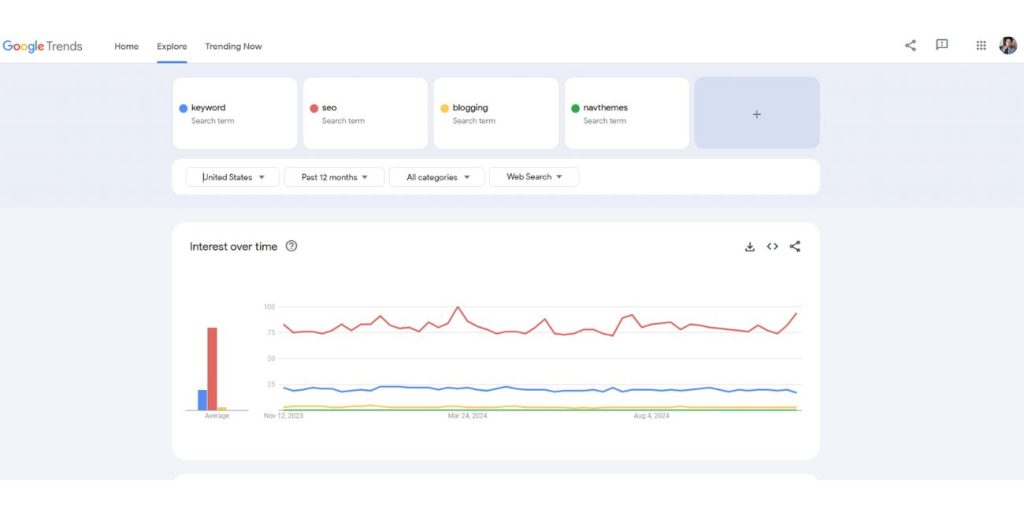The width and height of the screenshot is (1024, 512).
Task: Select the Explore tab
Action: (x=172, y=46)
